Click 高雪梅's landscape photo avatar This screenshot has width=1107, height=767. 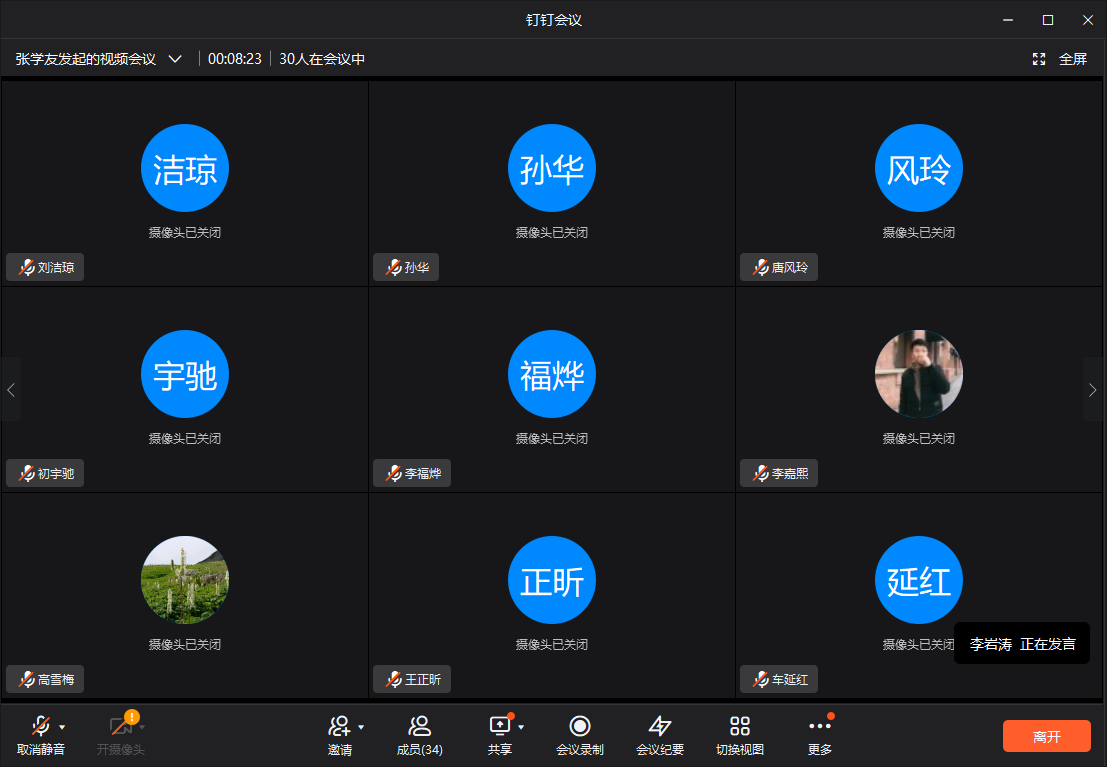pyautogui.click(x=185, y=580)
